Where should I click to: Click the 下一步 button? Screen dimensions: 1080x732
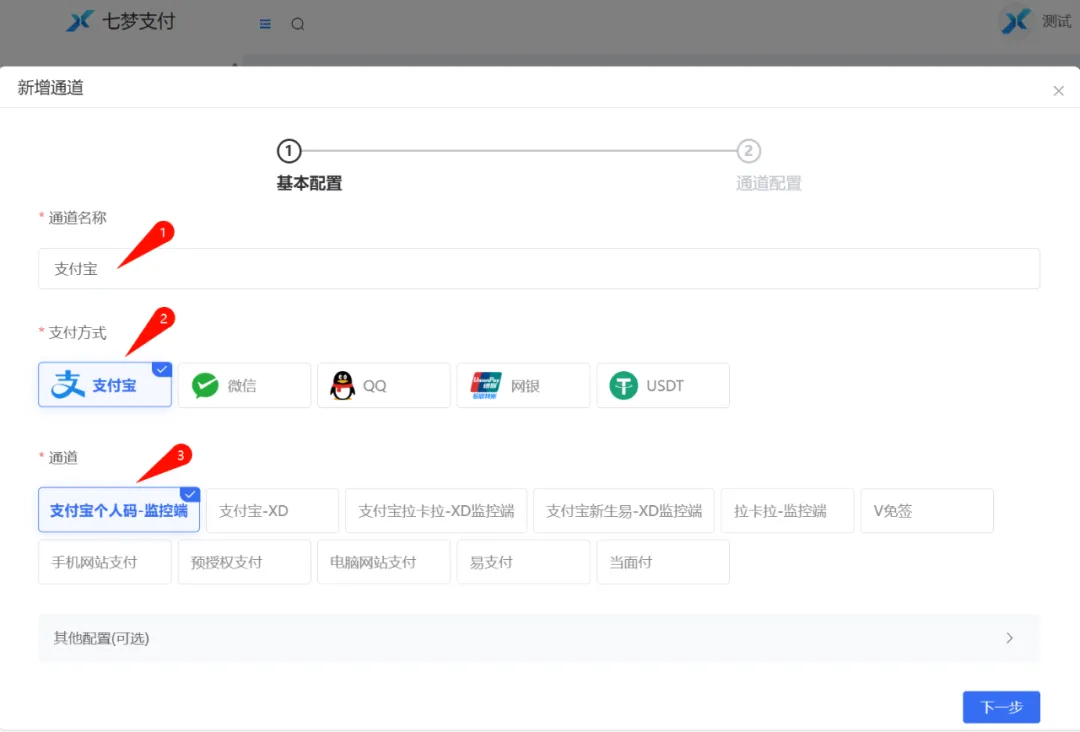(x=1001, y=707)
